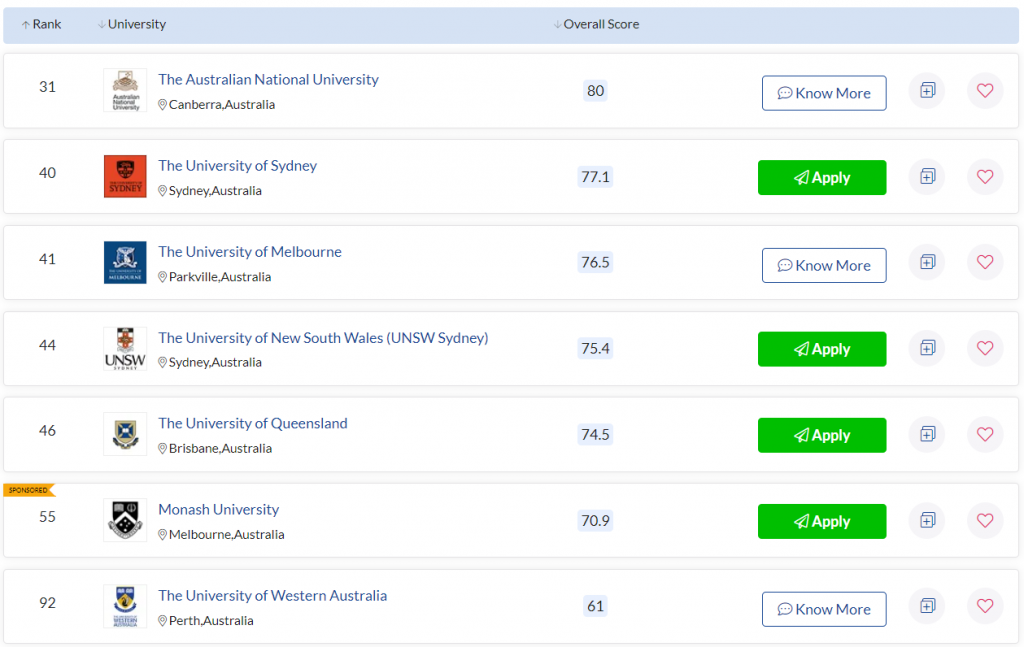Add University of Sydney to compare list
The height and width of the screenshot is (647, 1024).
pyautogui.click(x=927, y=177)
